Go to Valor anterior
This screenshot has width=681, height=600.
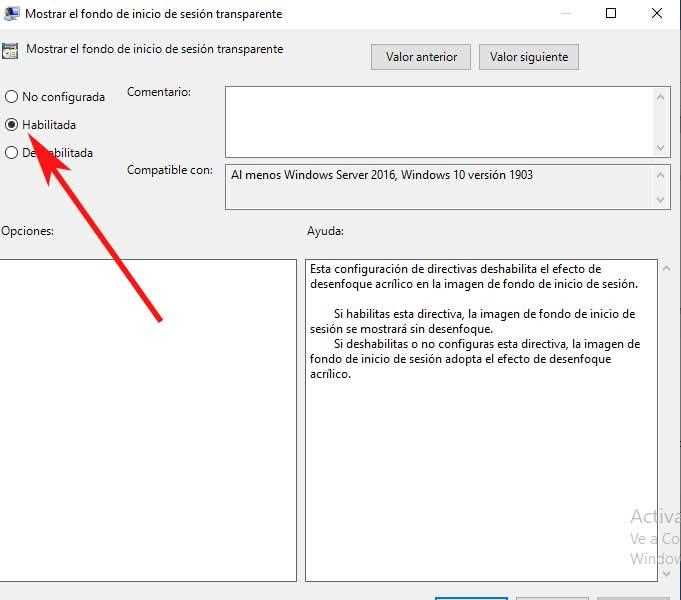click(421, 56)
